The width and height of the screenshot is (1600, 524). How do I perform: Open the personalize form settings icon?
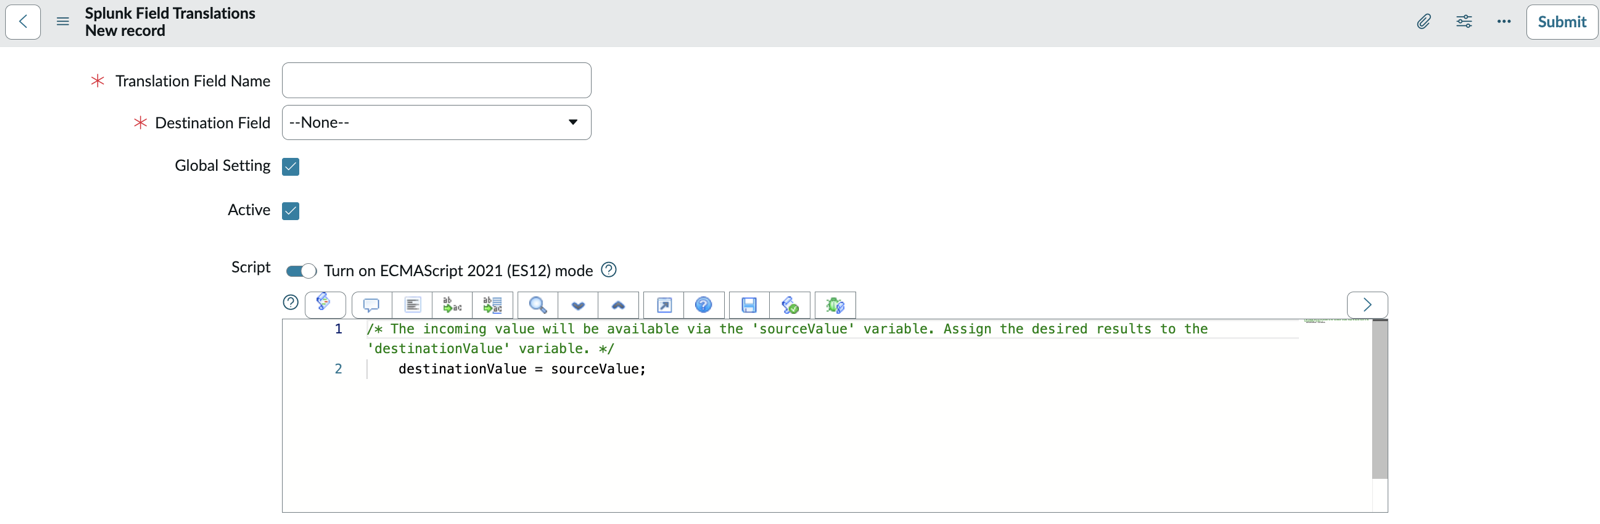coord(1464,21)
